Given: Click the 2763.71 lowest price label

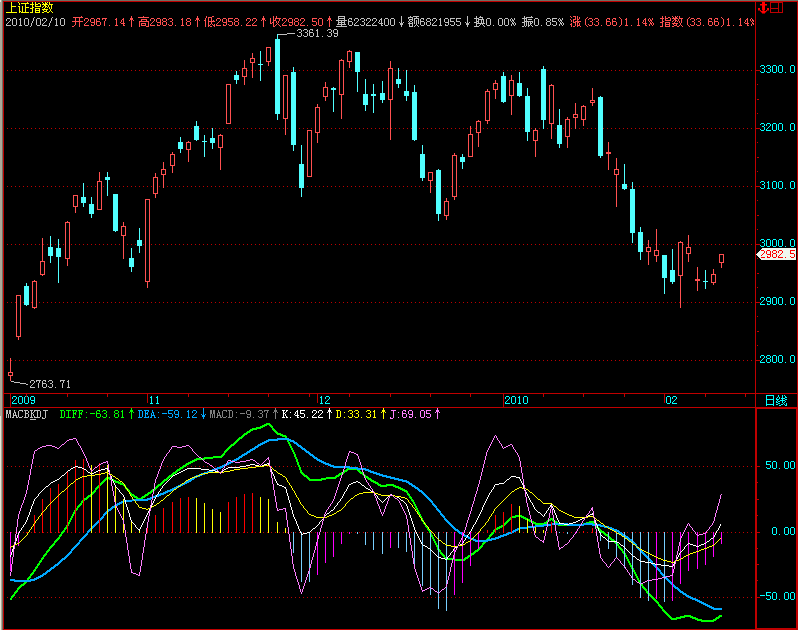Looking at the screenshot, I should click(50, 384).
